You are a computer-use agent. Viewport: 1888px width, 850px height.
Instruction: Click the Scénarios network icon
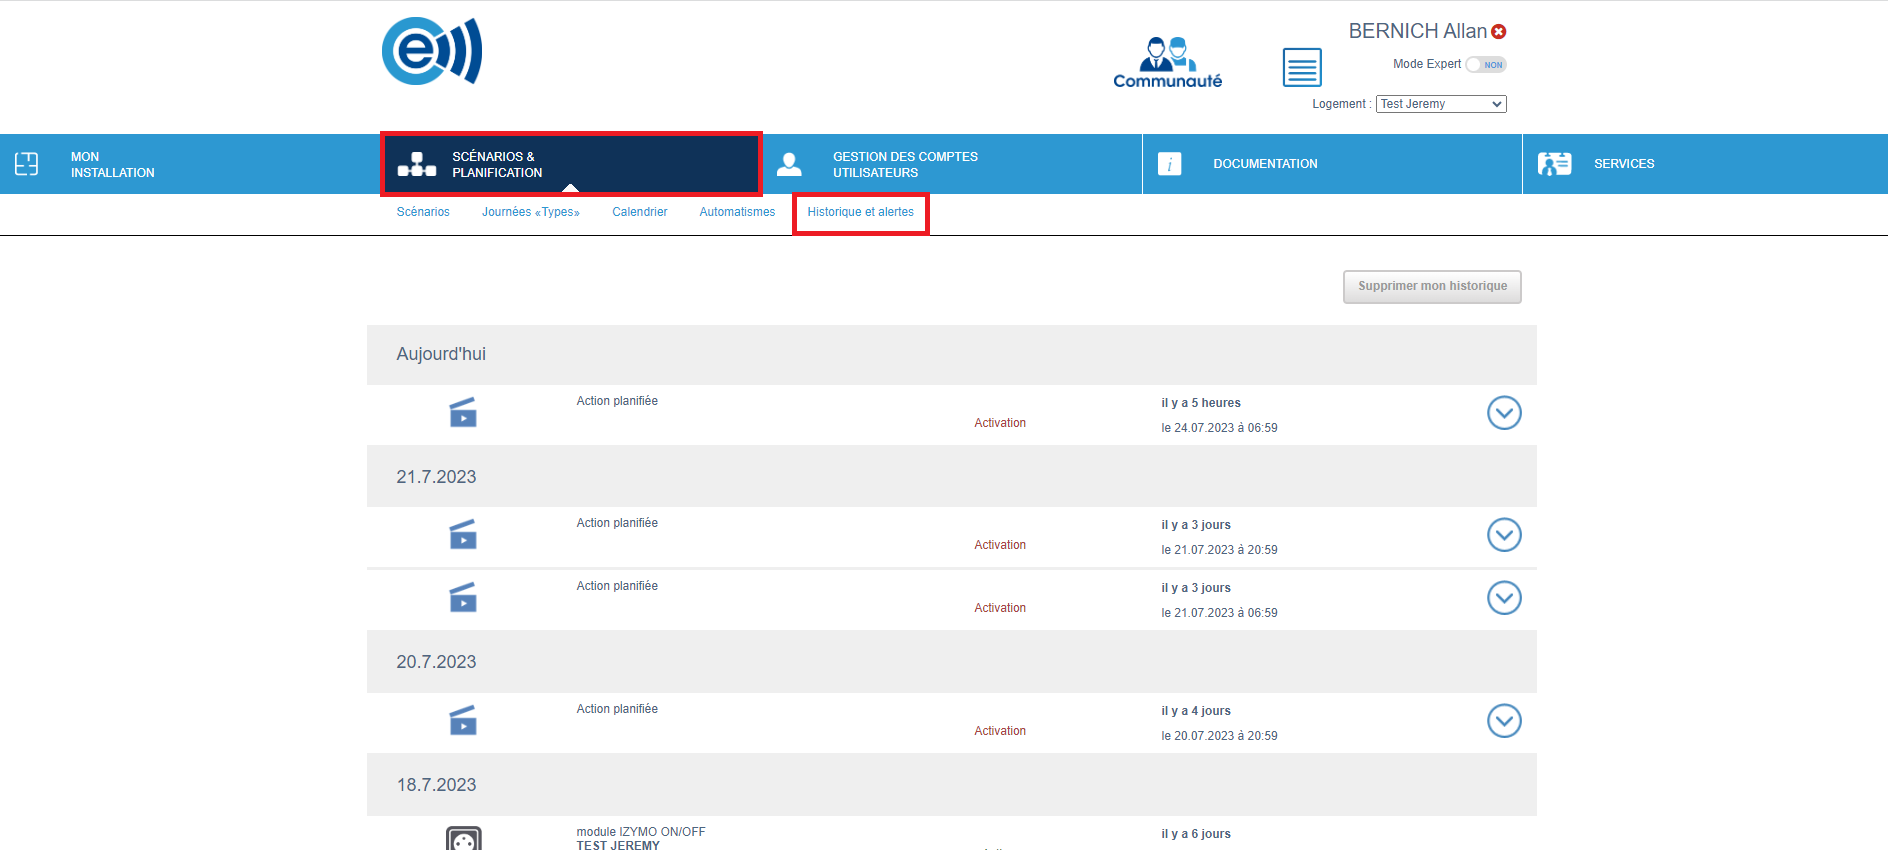pos(417,164)
